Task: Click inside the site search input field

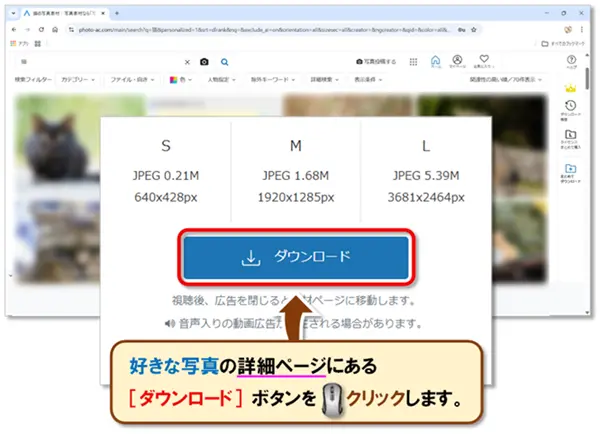Action: [100, 62]
